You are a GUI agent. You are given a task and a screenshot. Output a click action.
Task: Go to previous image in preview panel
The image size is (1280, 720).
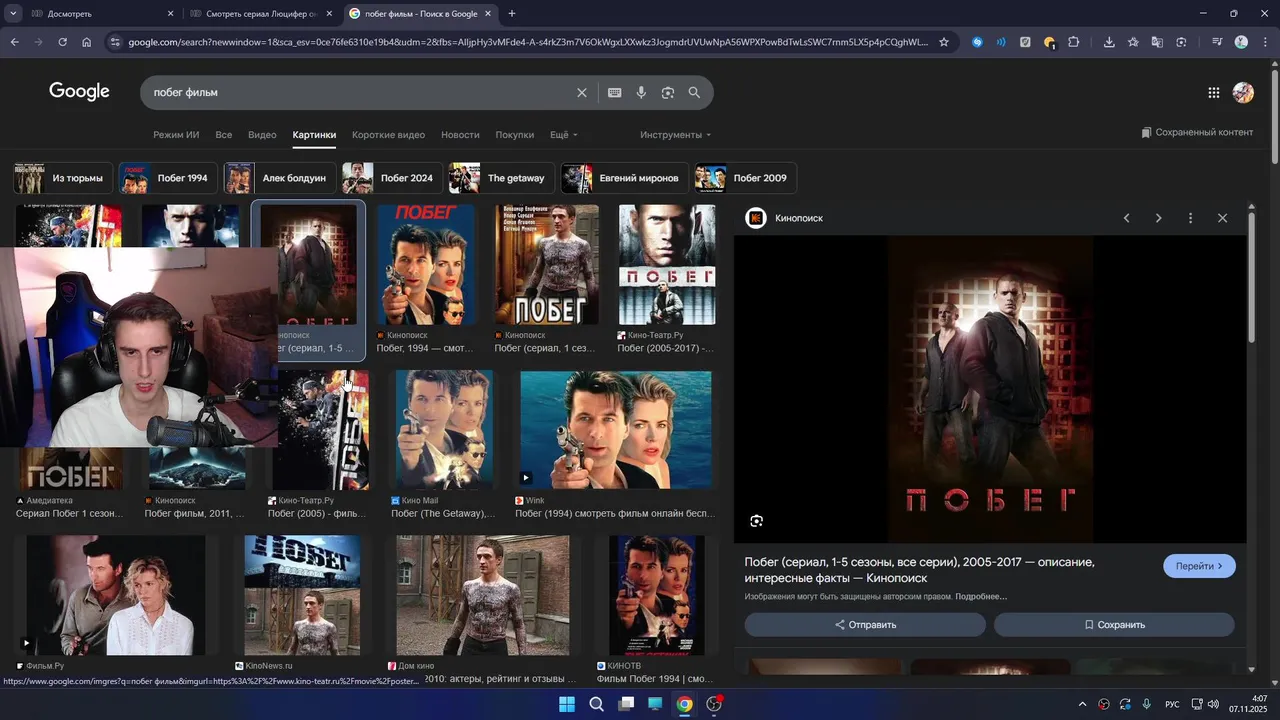[x=1126, y=218]
